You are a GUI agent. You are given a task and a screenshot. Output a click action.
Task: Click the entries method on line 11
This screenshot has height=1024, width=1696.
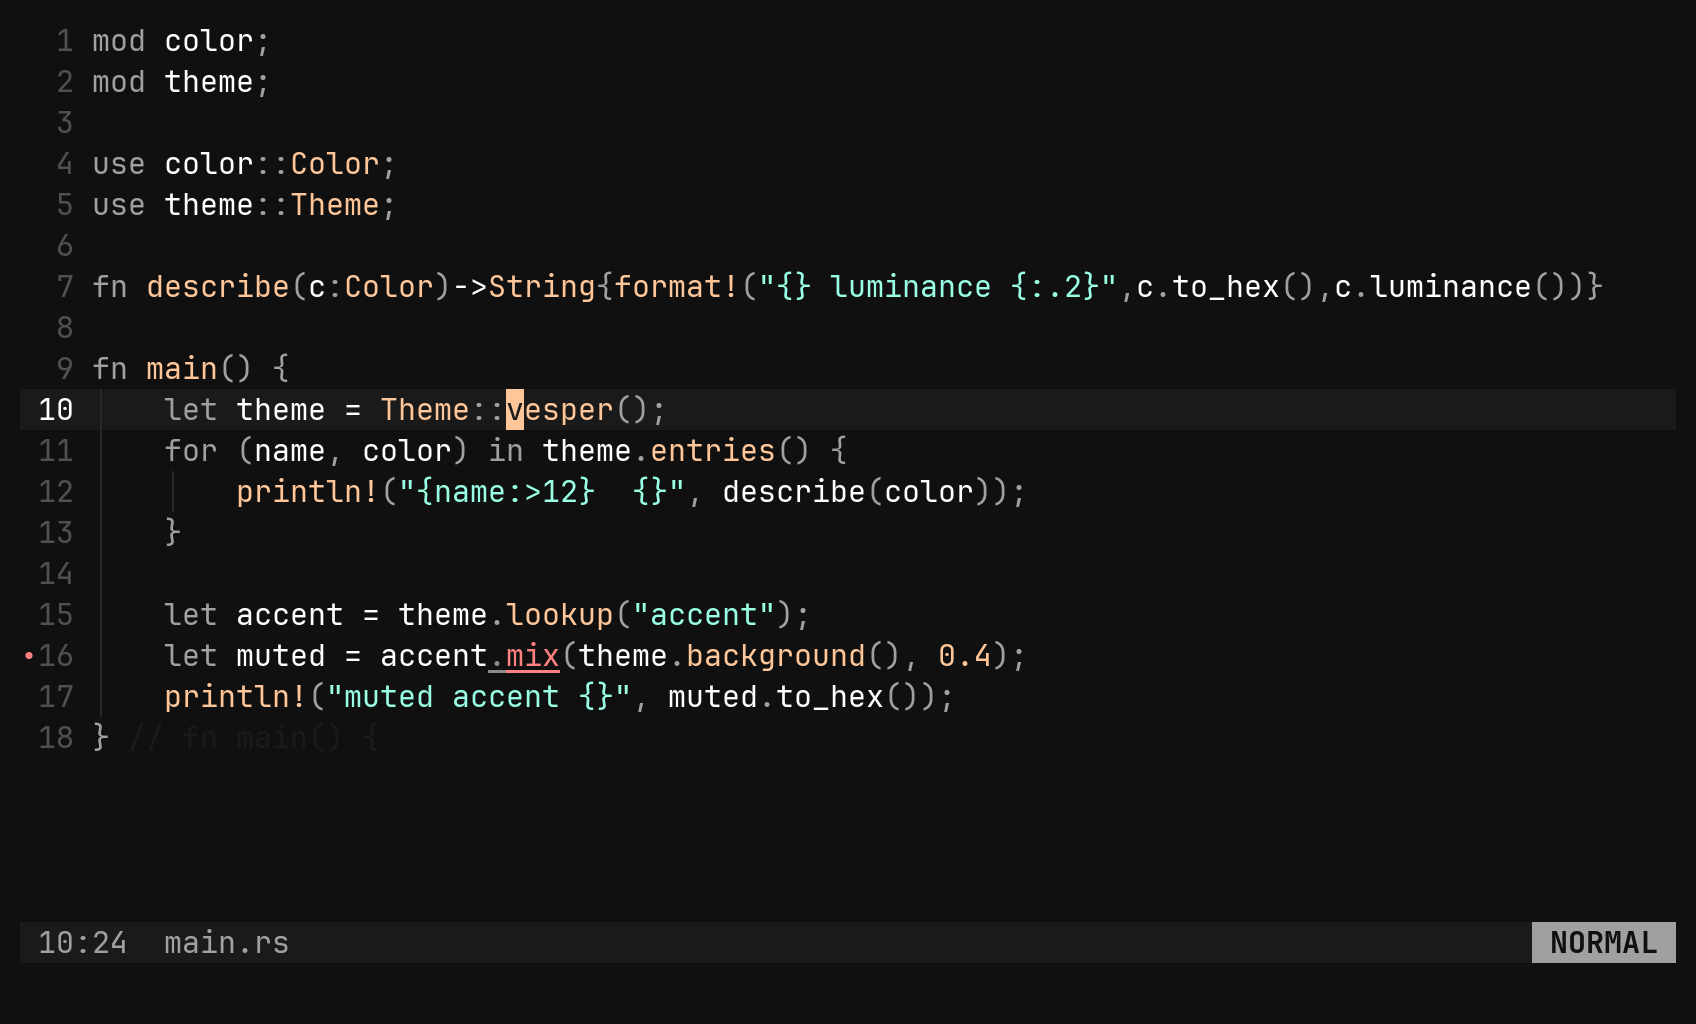[713, 451]
